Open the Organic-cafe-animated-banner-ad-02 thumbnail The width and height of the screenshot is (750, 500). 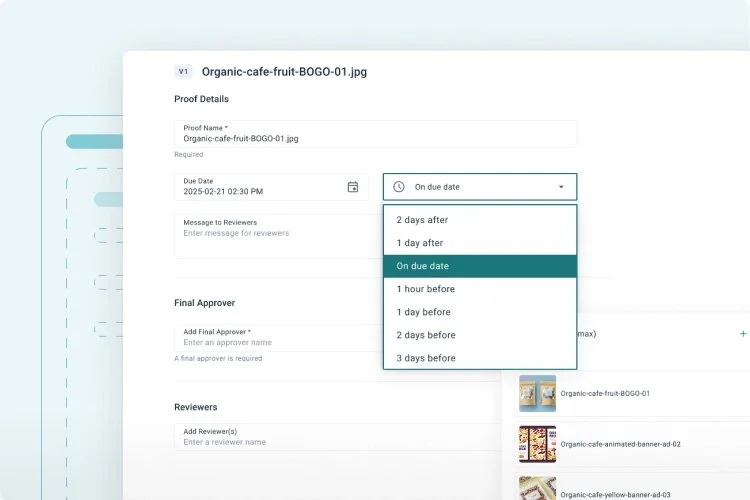[x=538, y=444]
